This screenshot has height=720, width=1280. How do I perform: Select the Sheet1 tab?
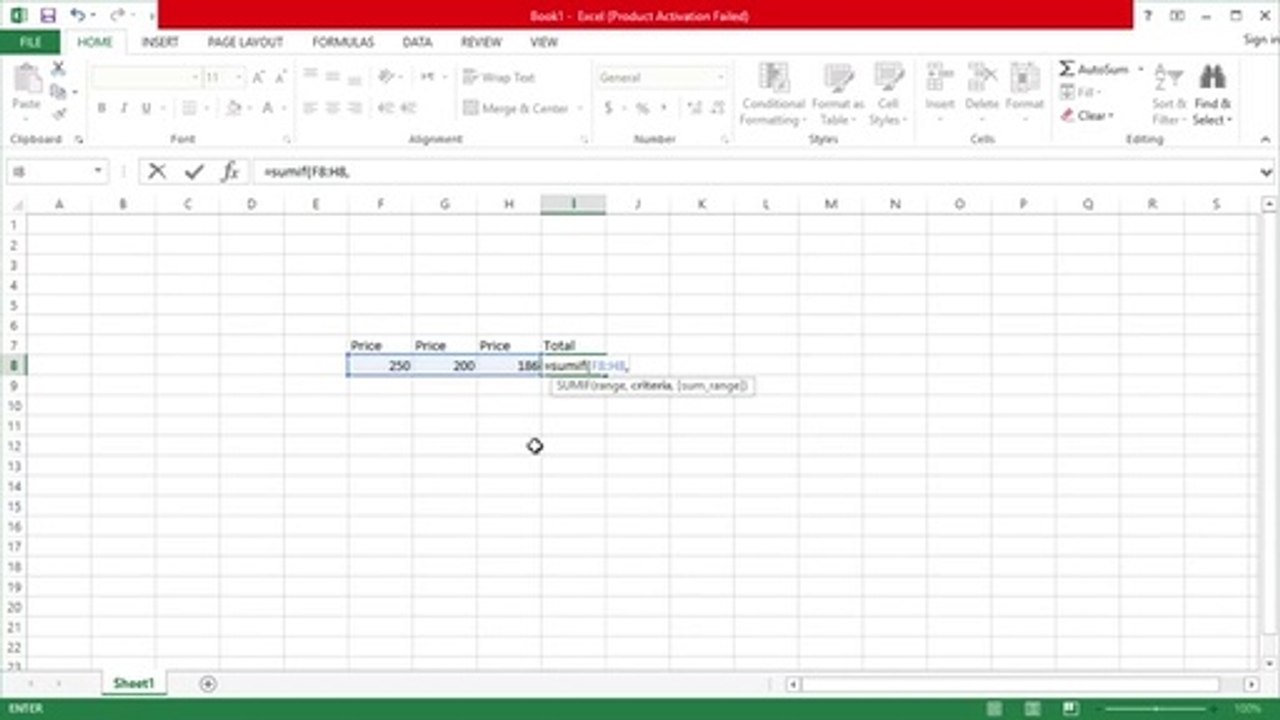point(134,684)
